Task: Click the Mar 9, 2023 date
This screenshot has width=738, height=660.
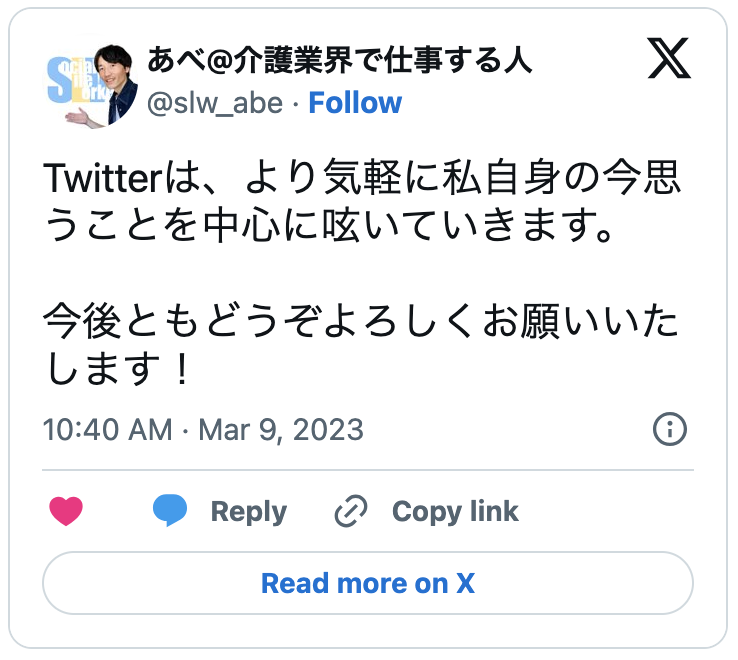Action: pyautogui.click(x=281, y=430)
